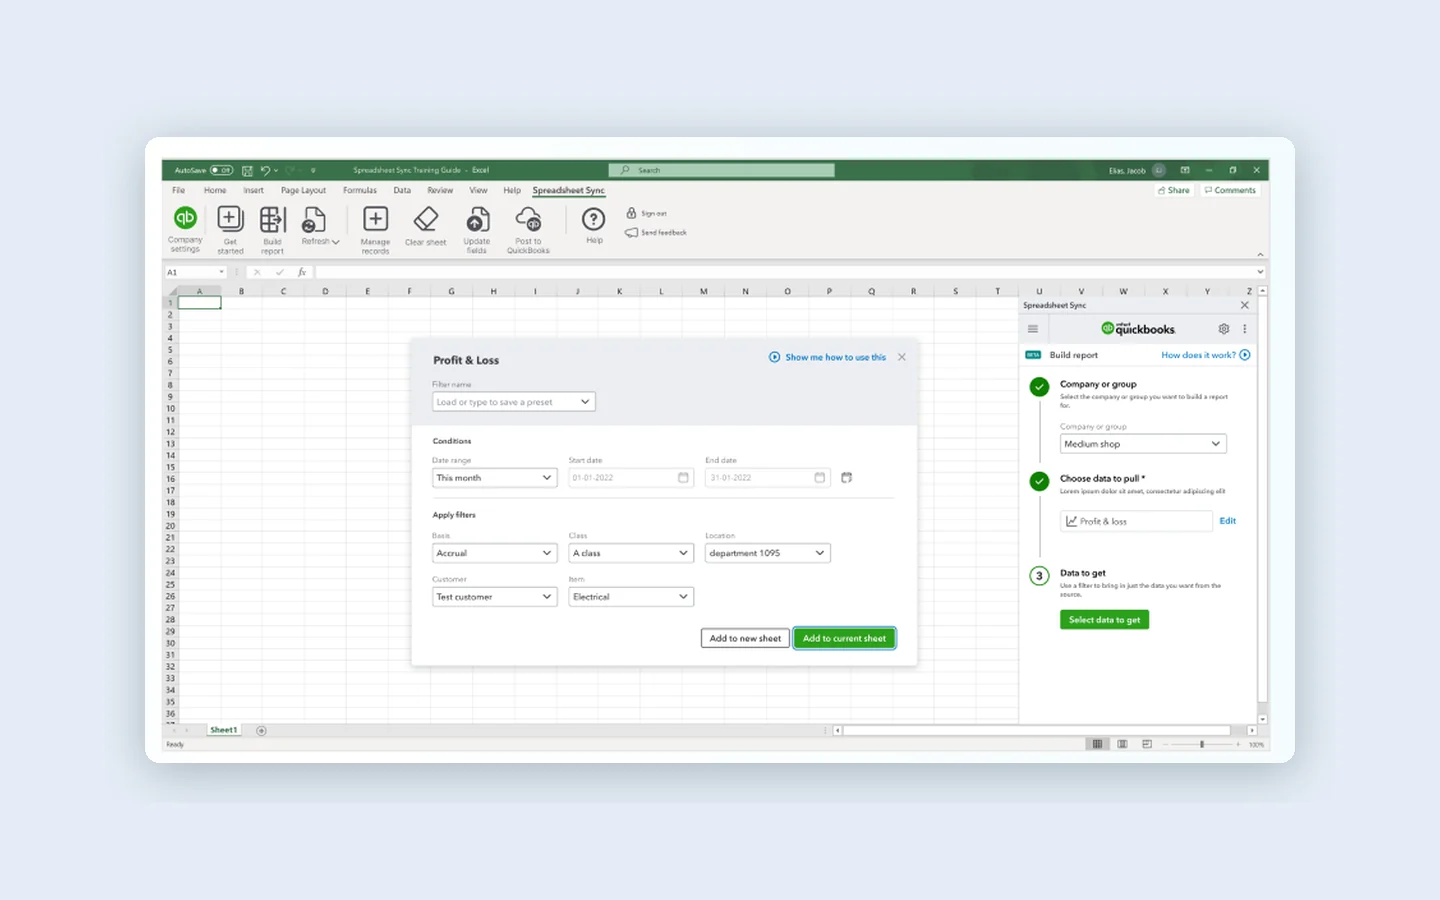
Task: Open the gear settings in QuickBooks panel
Action: [1223, 329]
